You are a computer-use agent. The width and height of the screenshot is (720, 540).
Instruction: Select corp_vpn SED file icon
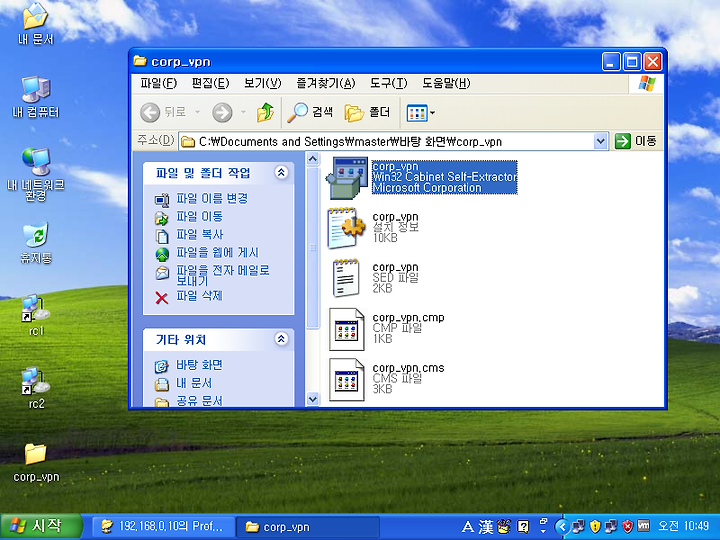tap(346, 278)
